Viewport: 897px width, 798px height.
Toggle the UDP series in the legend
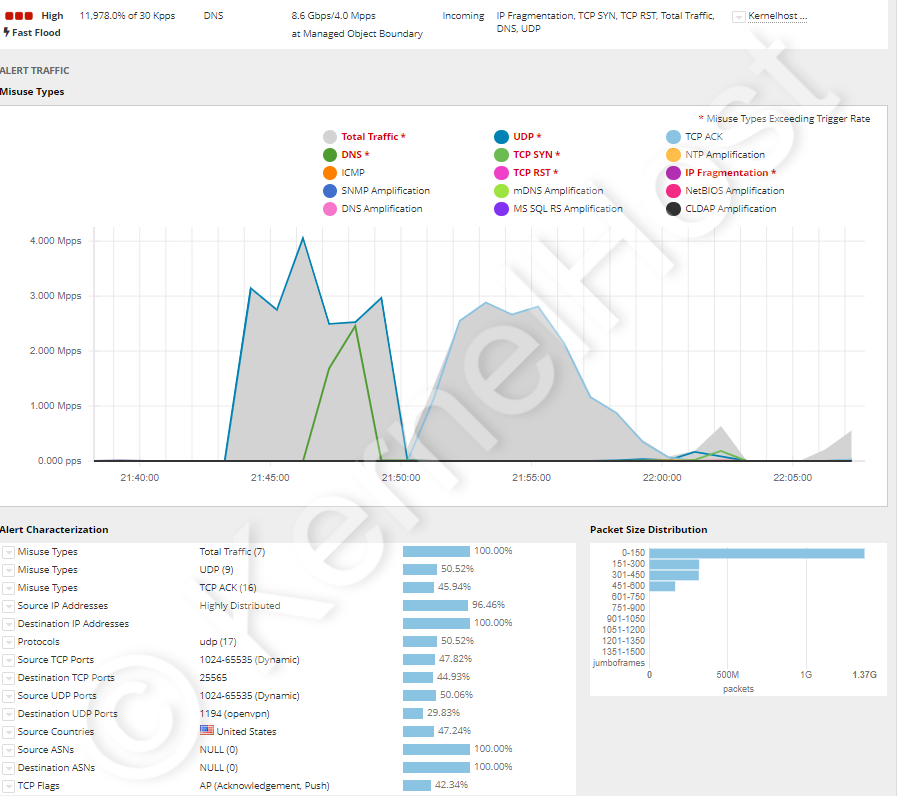tap(526, 137)
